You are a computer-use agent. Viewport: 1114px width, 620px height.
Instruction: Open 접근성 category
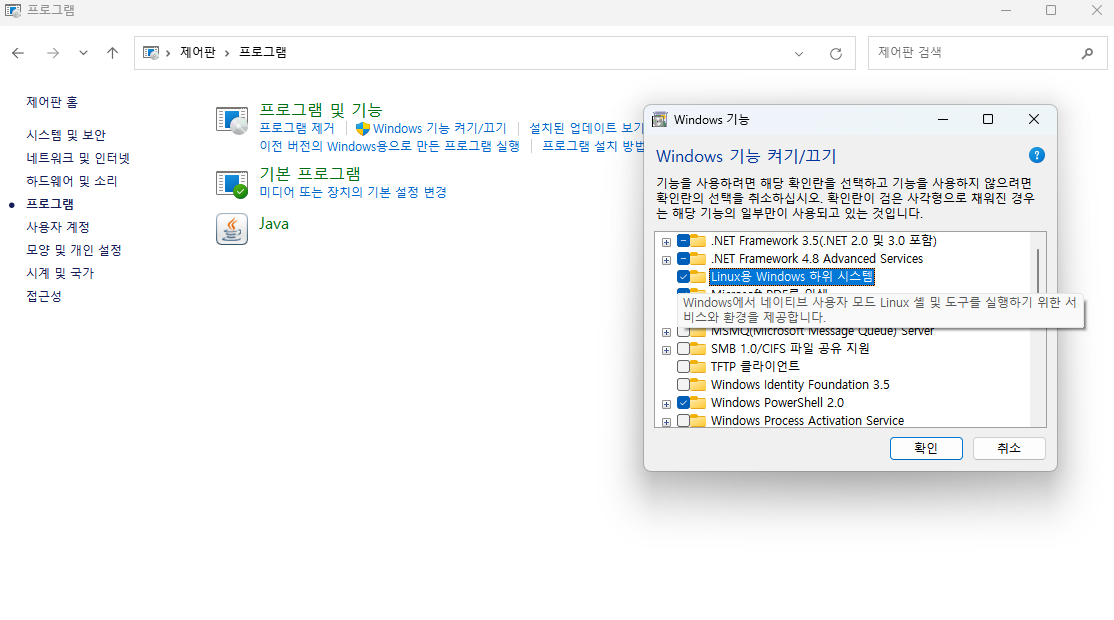click(44, 296)
